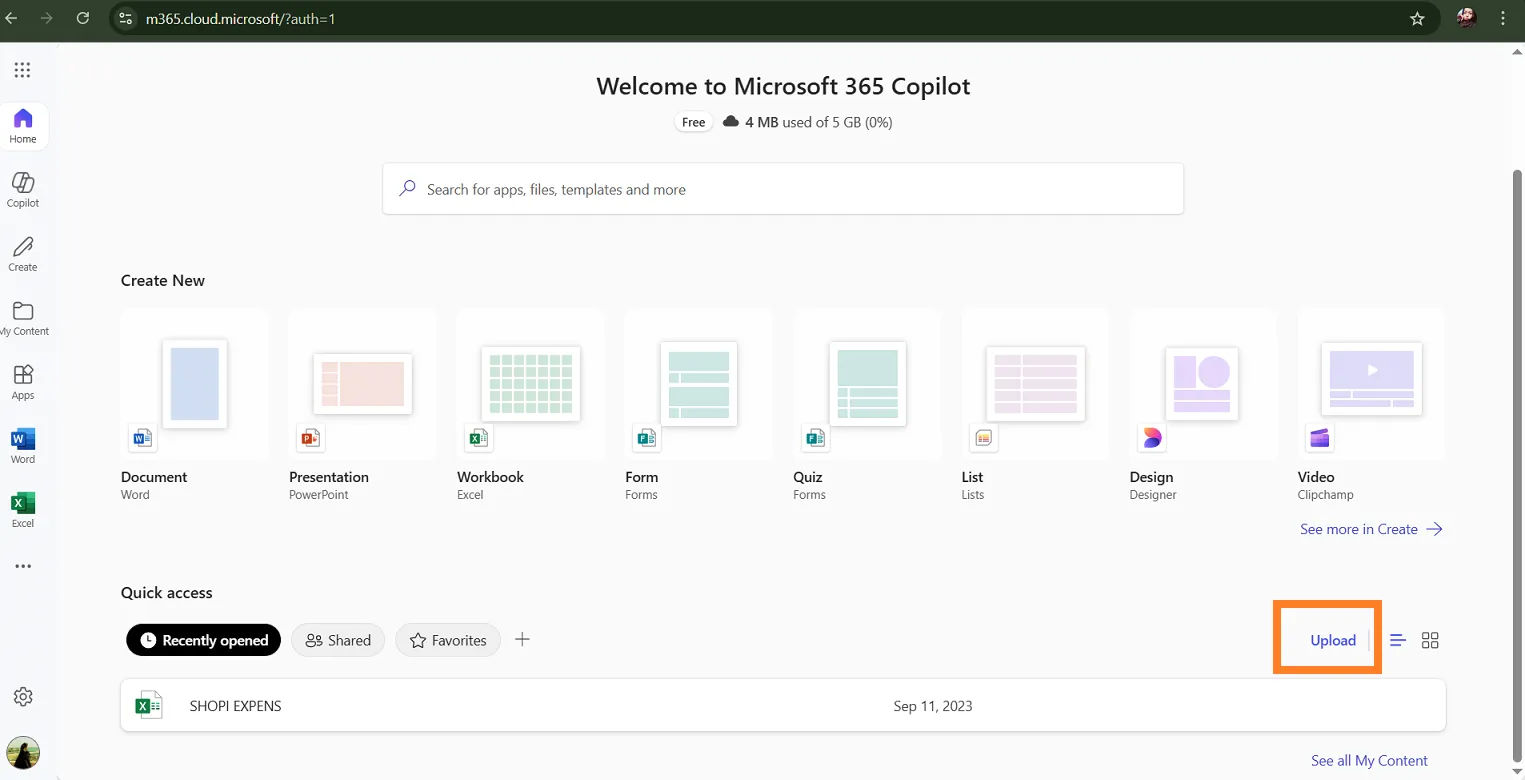Open the browser three-dot menu
Viewport: 1525px width, 780px height.
point(1503,18)
